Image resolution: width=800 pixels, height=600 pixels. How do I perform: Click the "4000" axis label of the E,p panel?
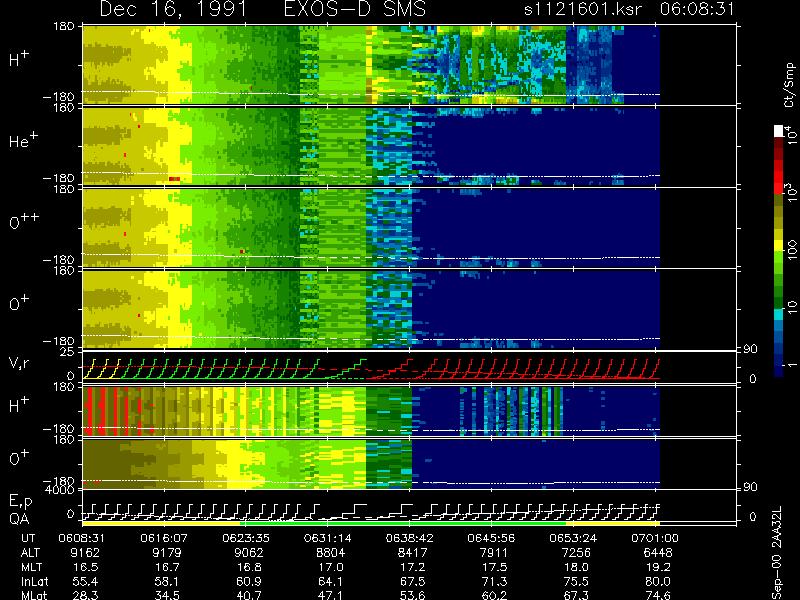click(x=61, y=490)
